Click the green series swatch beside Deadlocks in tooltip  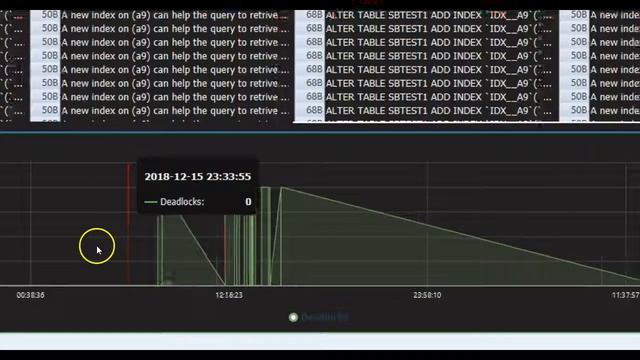point(151,202)
